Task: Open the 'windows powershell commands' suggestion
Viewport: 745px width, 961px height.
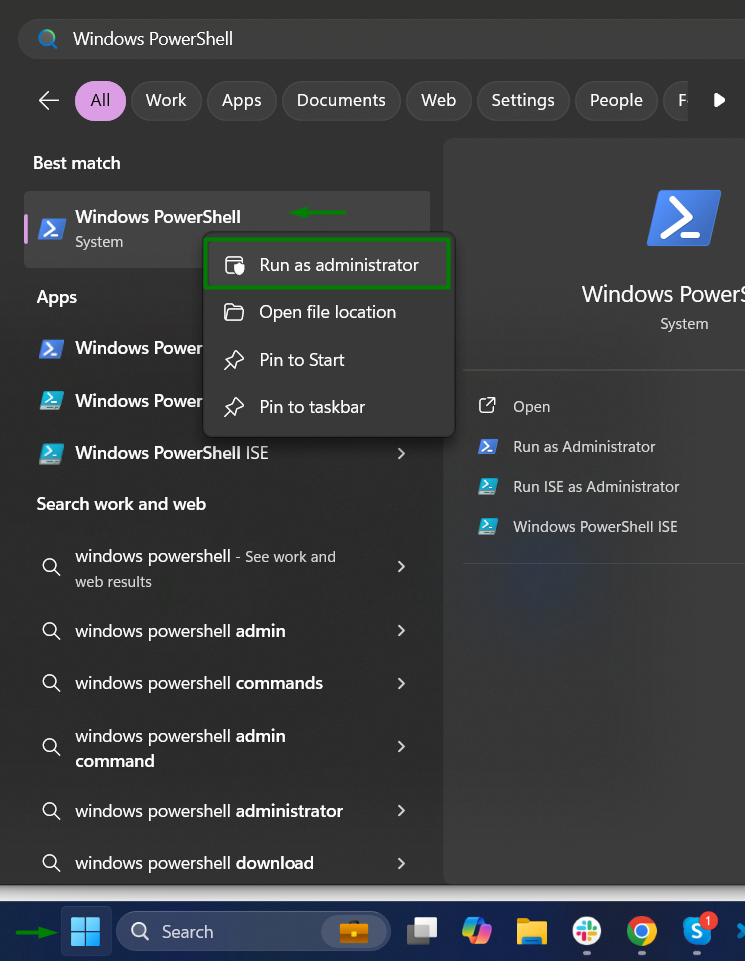Action: click(227, 683)
